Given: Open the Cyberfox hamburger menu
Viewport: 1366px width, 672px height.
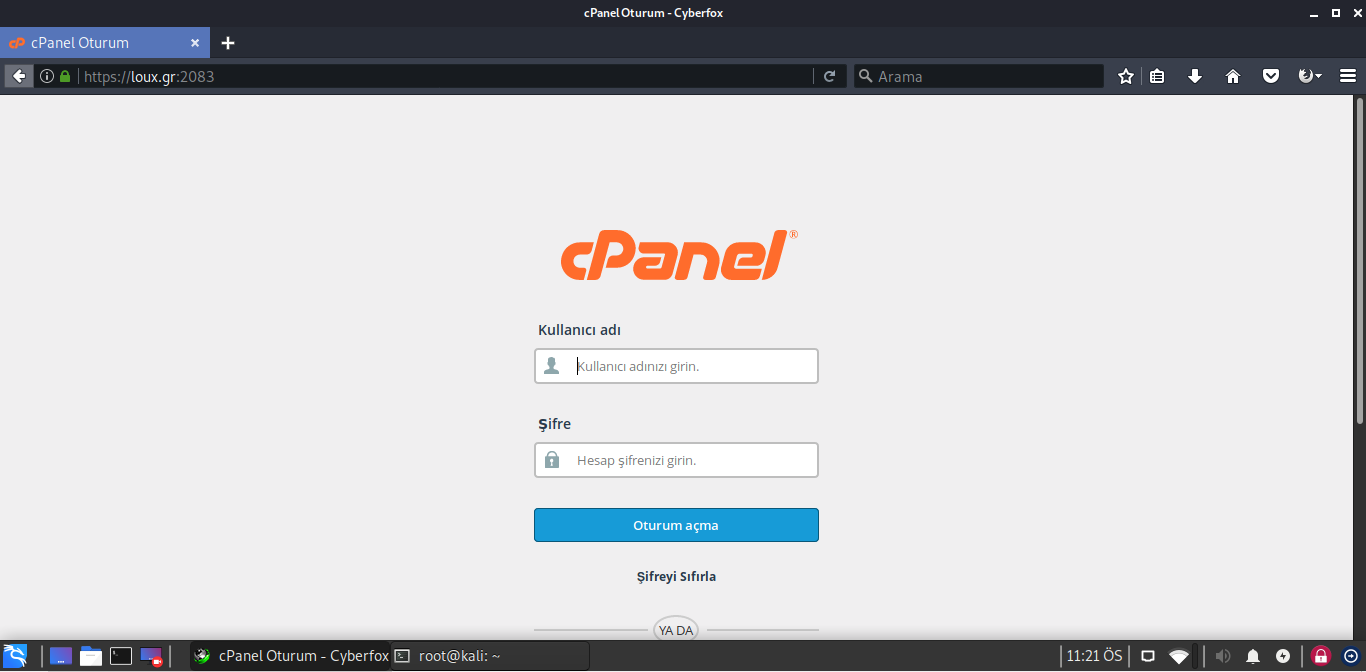Looking at the screenshot, I should point(1347,76).
